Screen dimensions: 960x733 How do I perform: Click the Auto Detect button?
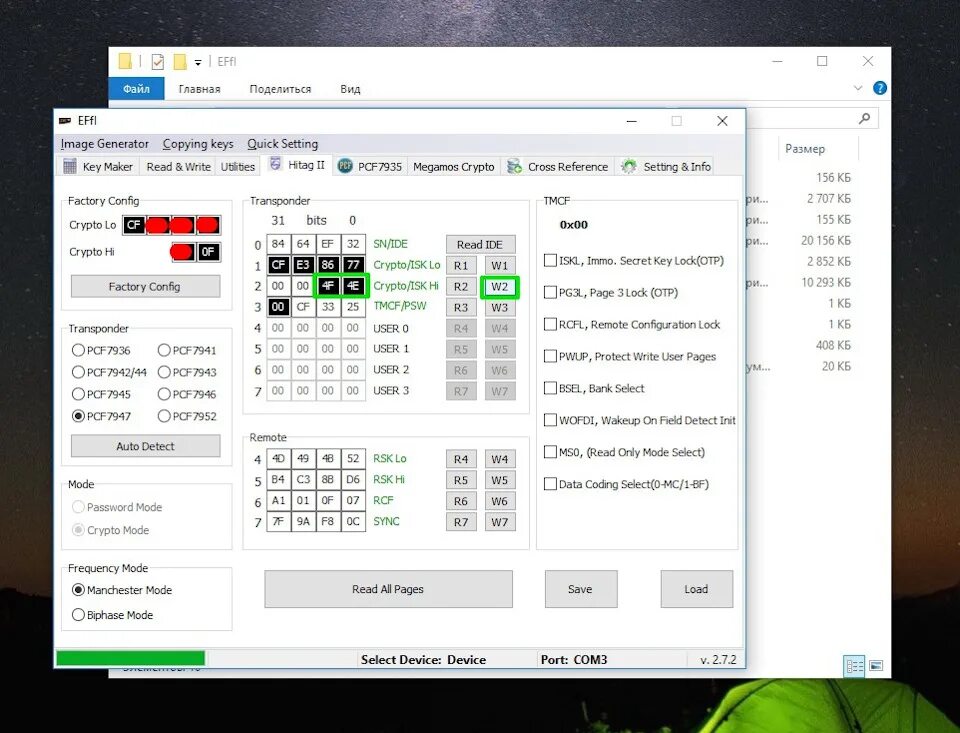[145, 446]
